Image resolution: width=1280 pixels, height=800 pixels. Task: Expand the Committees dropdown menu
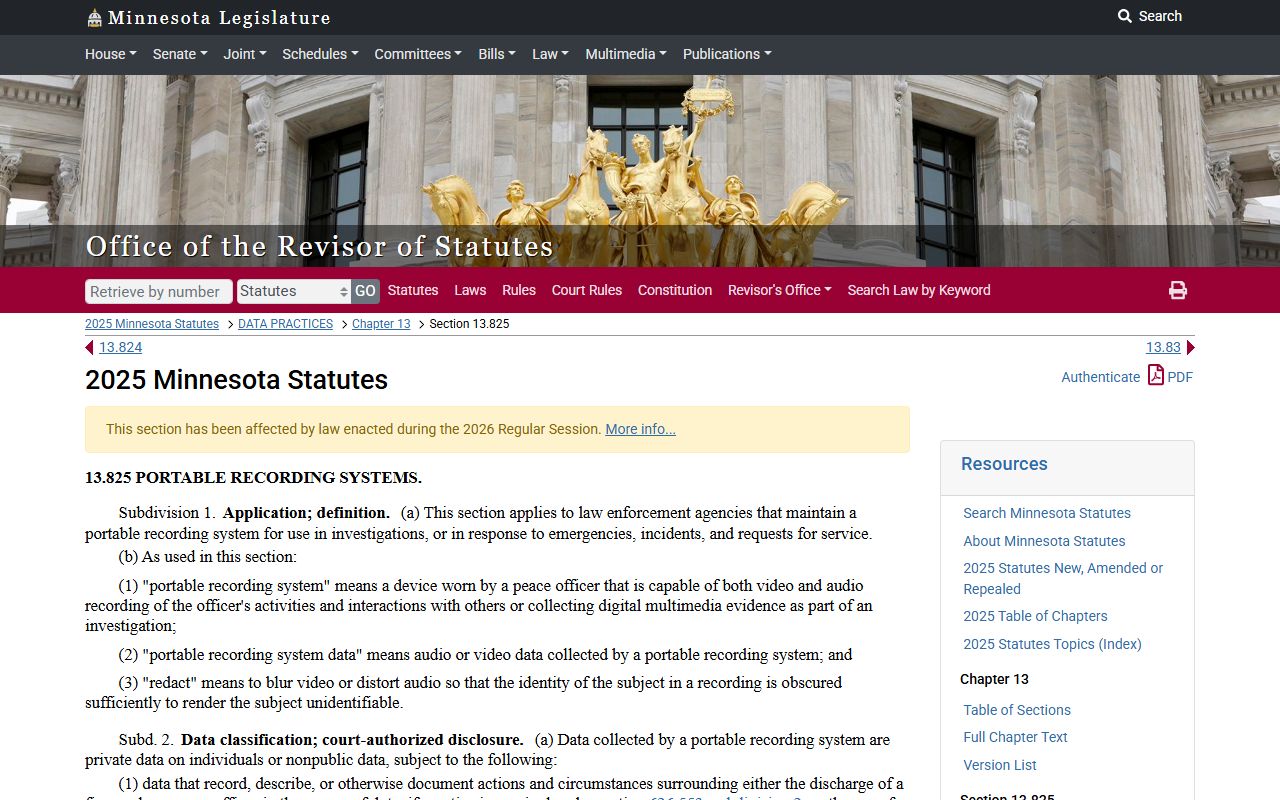pos(418,54)
